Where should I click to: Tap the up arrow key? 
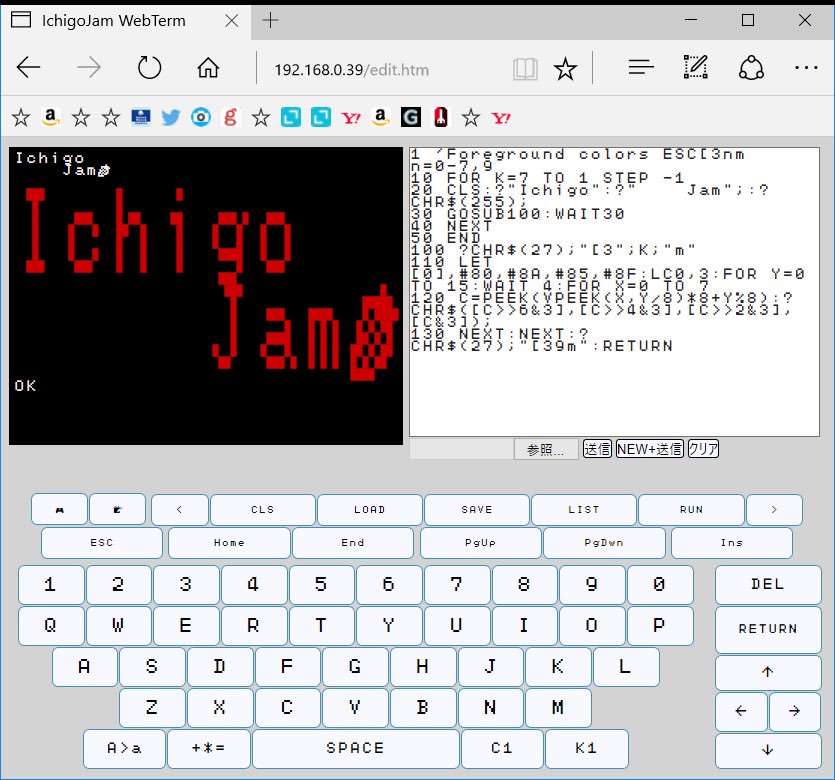pyautogui.click(x=768, y=672)
